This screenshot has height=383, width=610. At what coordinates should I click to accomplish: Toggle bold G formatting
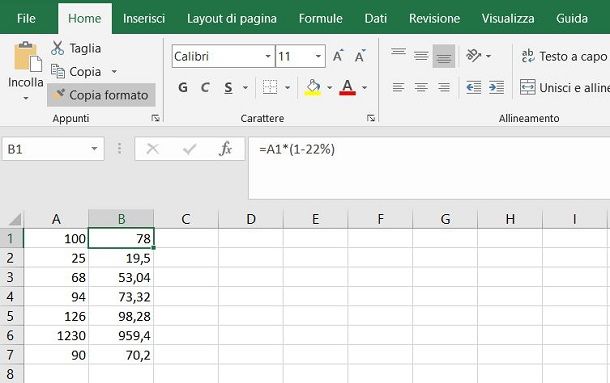(x=183, y=88)
